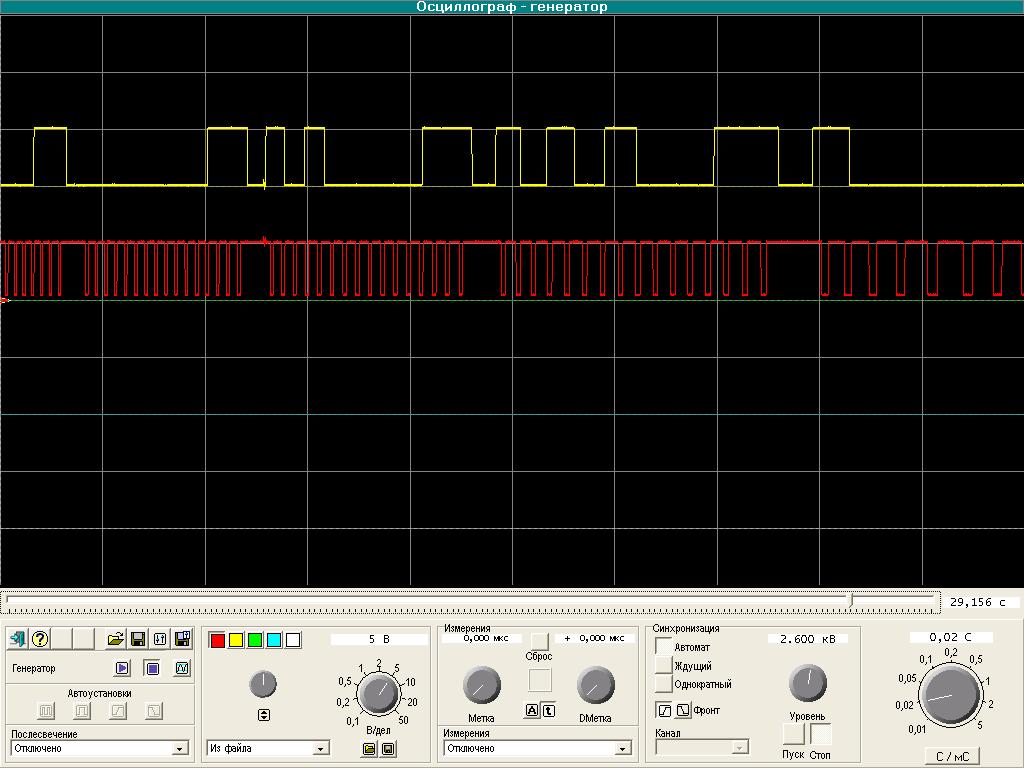Click the t measurement mode icon
Screen dimensions: 1024x768
549,711
